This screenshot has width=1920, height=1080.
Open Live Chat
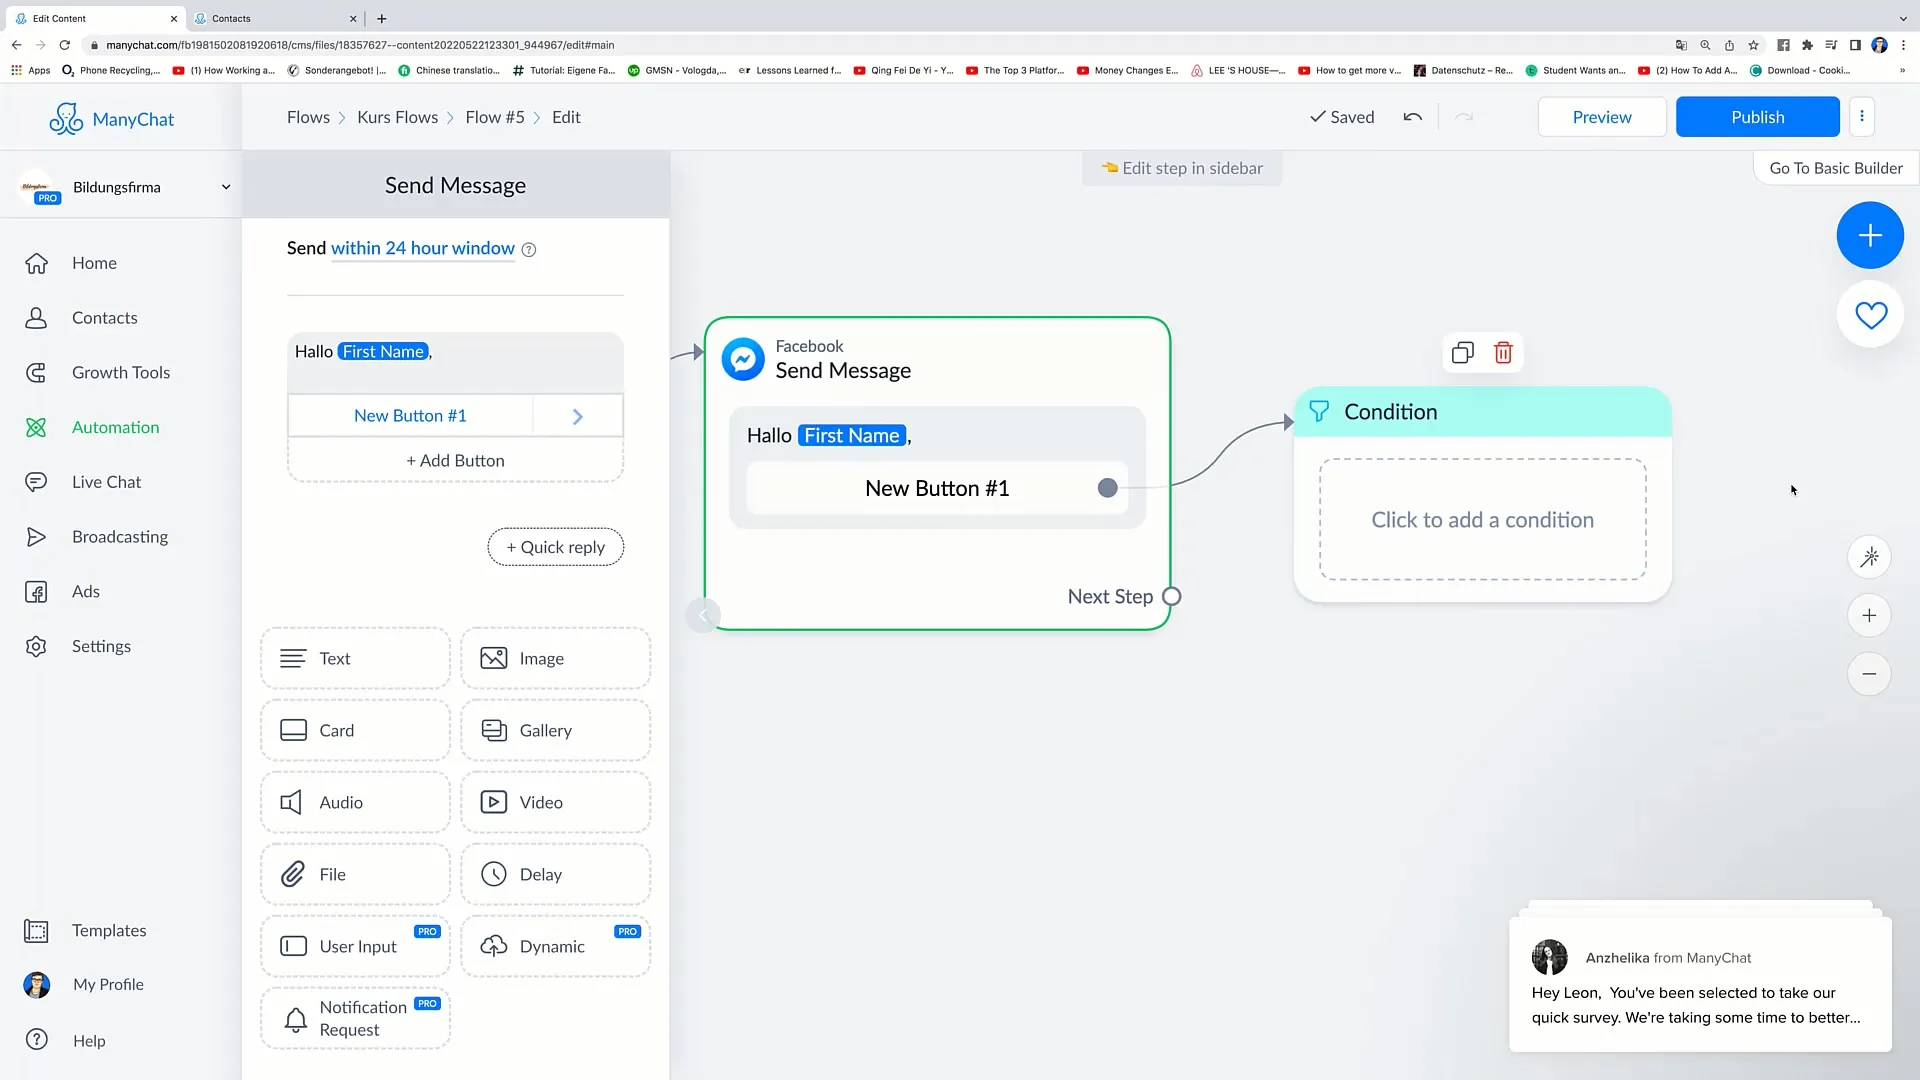coord(106,482)
